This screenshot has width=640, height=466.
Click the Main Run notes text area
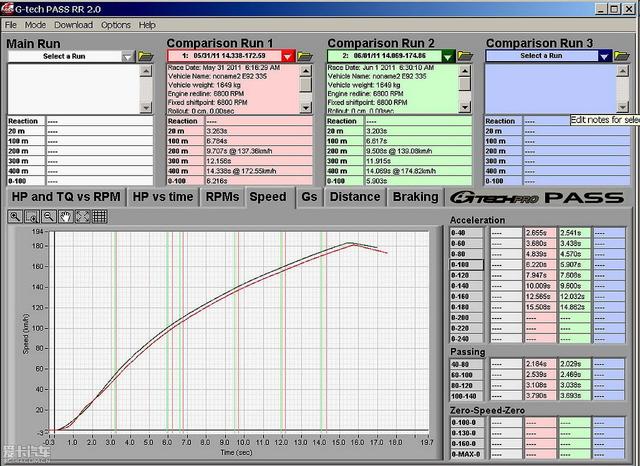[74, 89]
